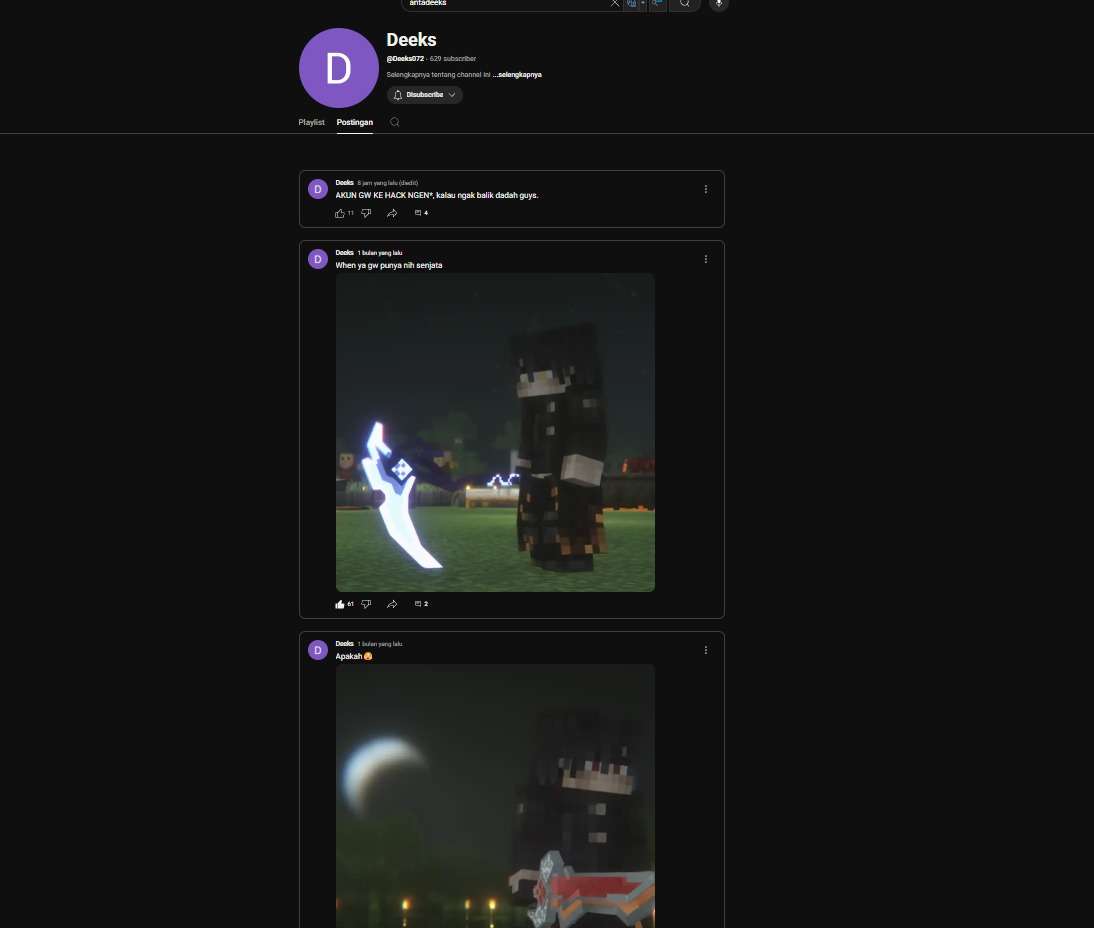Click the "629 subscriber" count text
1094x928 pixels.
point(453,59)
